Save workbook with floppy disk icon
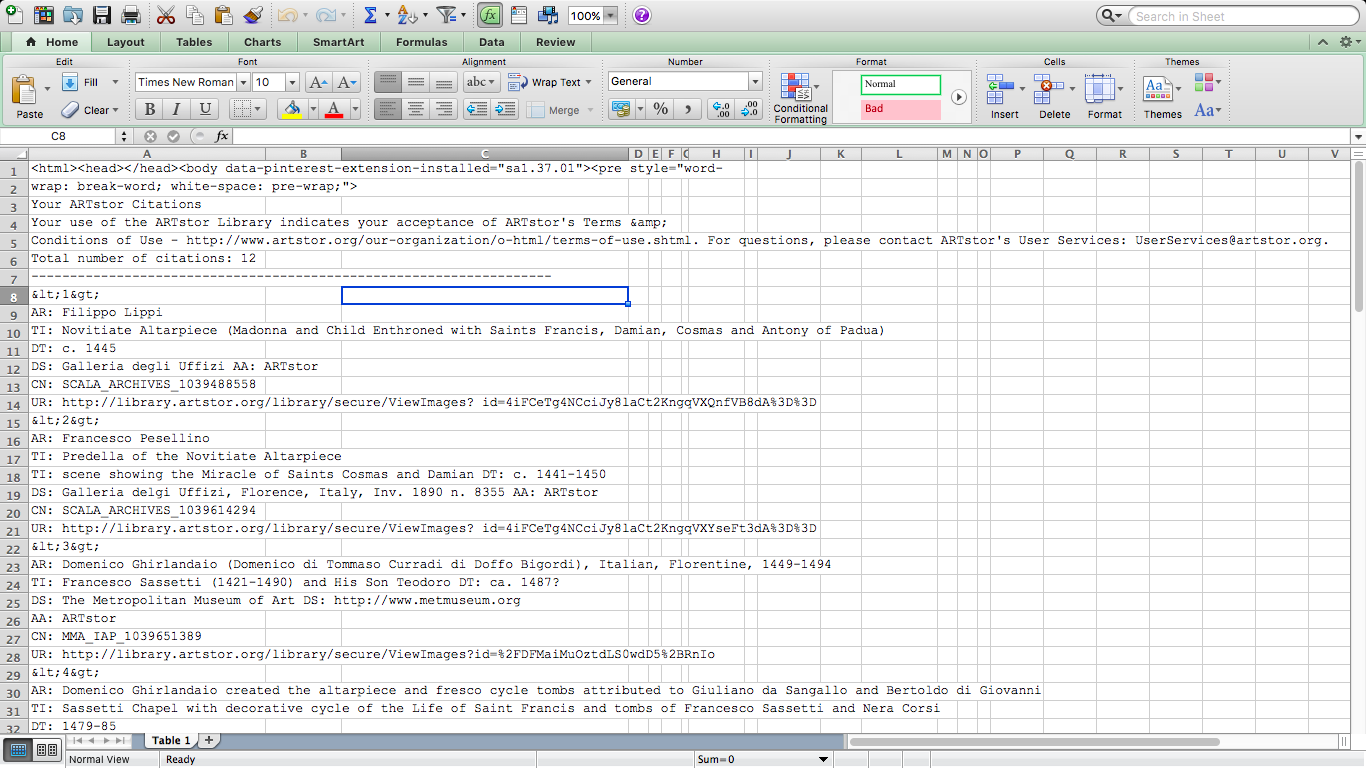1366x768 pixels. pos(102,15)
